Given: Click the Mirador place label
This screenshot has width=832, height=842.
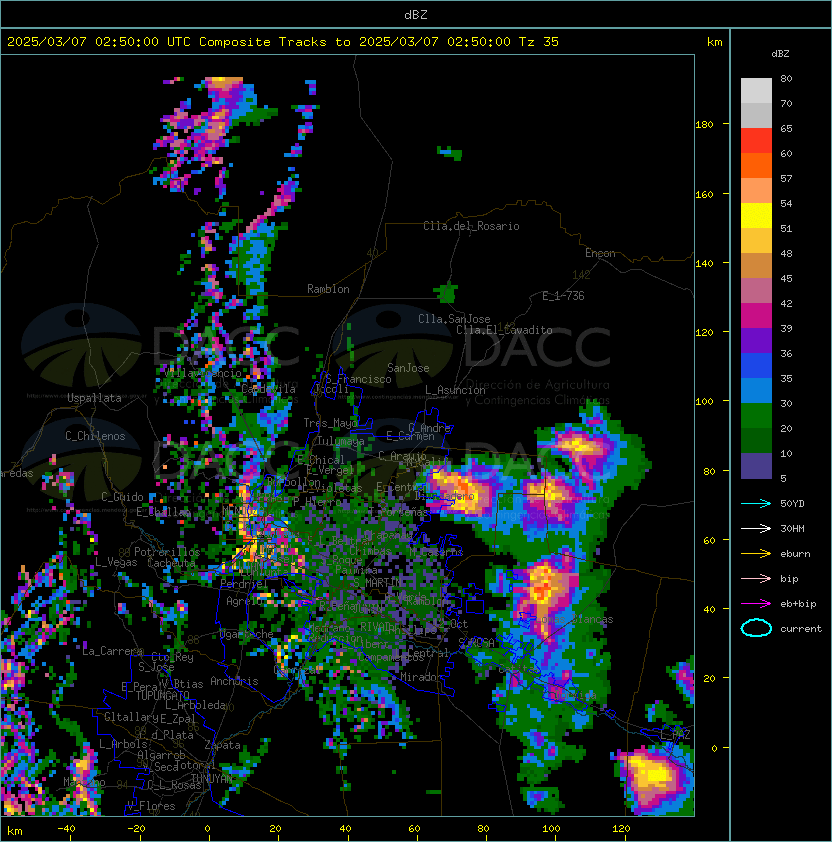Looking at the screenshot, I should click(x=422, y=677).
